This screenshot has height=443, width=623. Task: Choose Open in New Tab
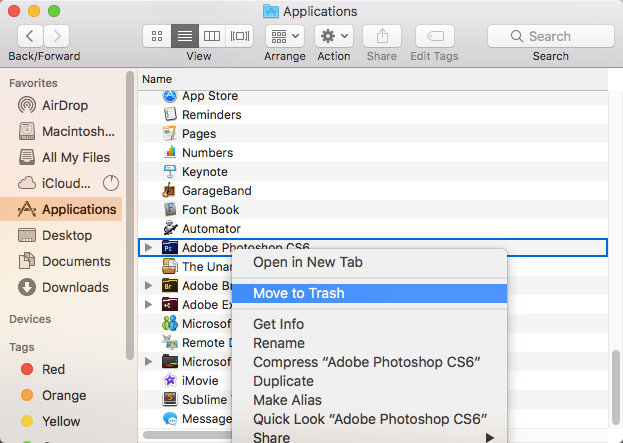[x=370, y=262]
